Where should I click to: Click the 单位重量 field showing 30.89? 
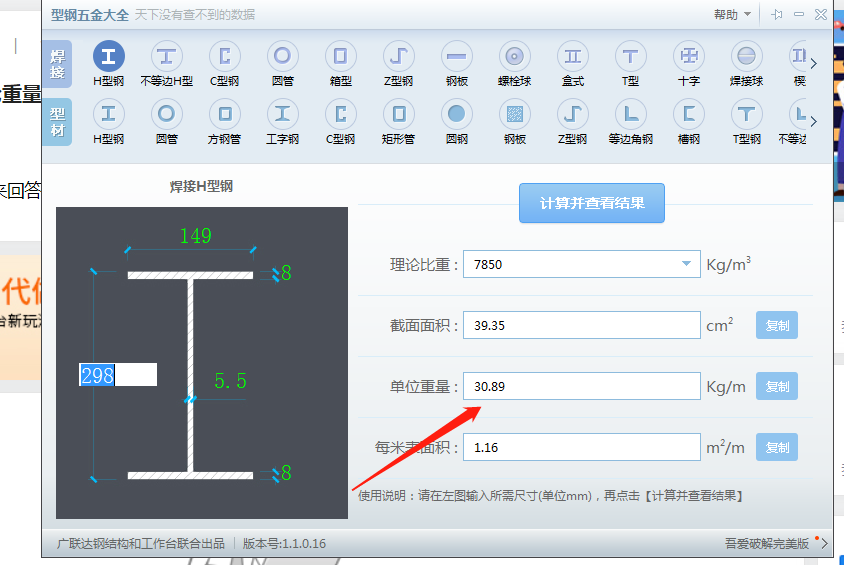582,386
